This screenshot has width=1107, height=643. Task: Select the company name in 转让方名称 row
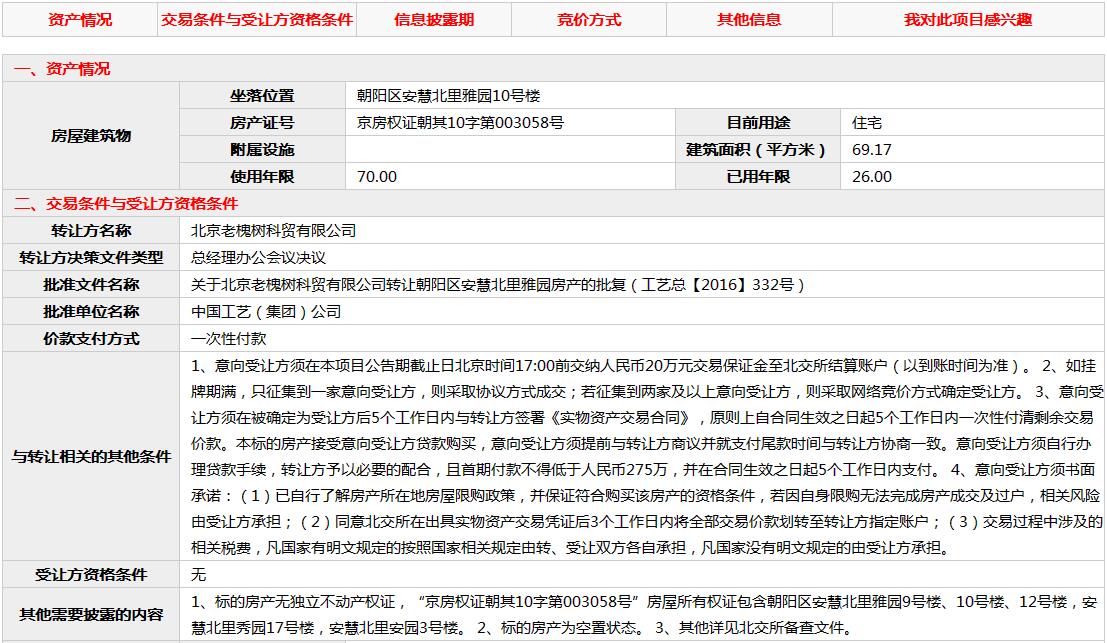(273, 231)
